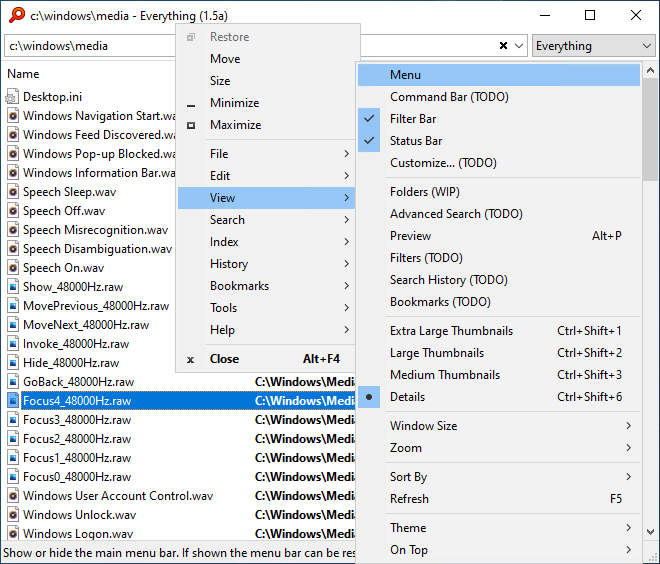The height and width of the screenshot is (564, 660).
Task: Click the Windows Feed Discovered.wav icon
Action: click(x=13, y=135)
